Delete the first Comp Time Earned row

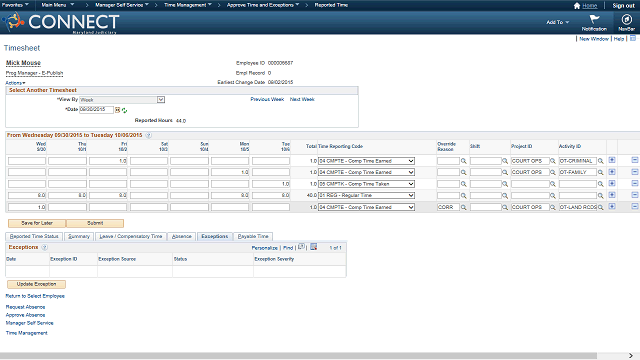click(634, 160)
